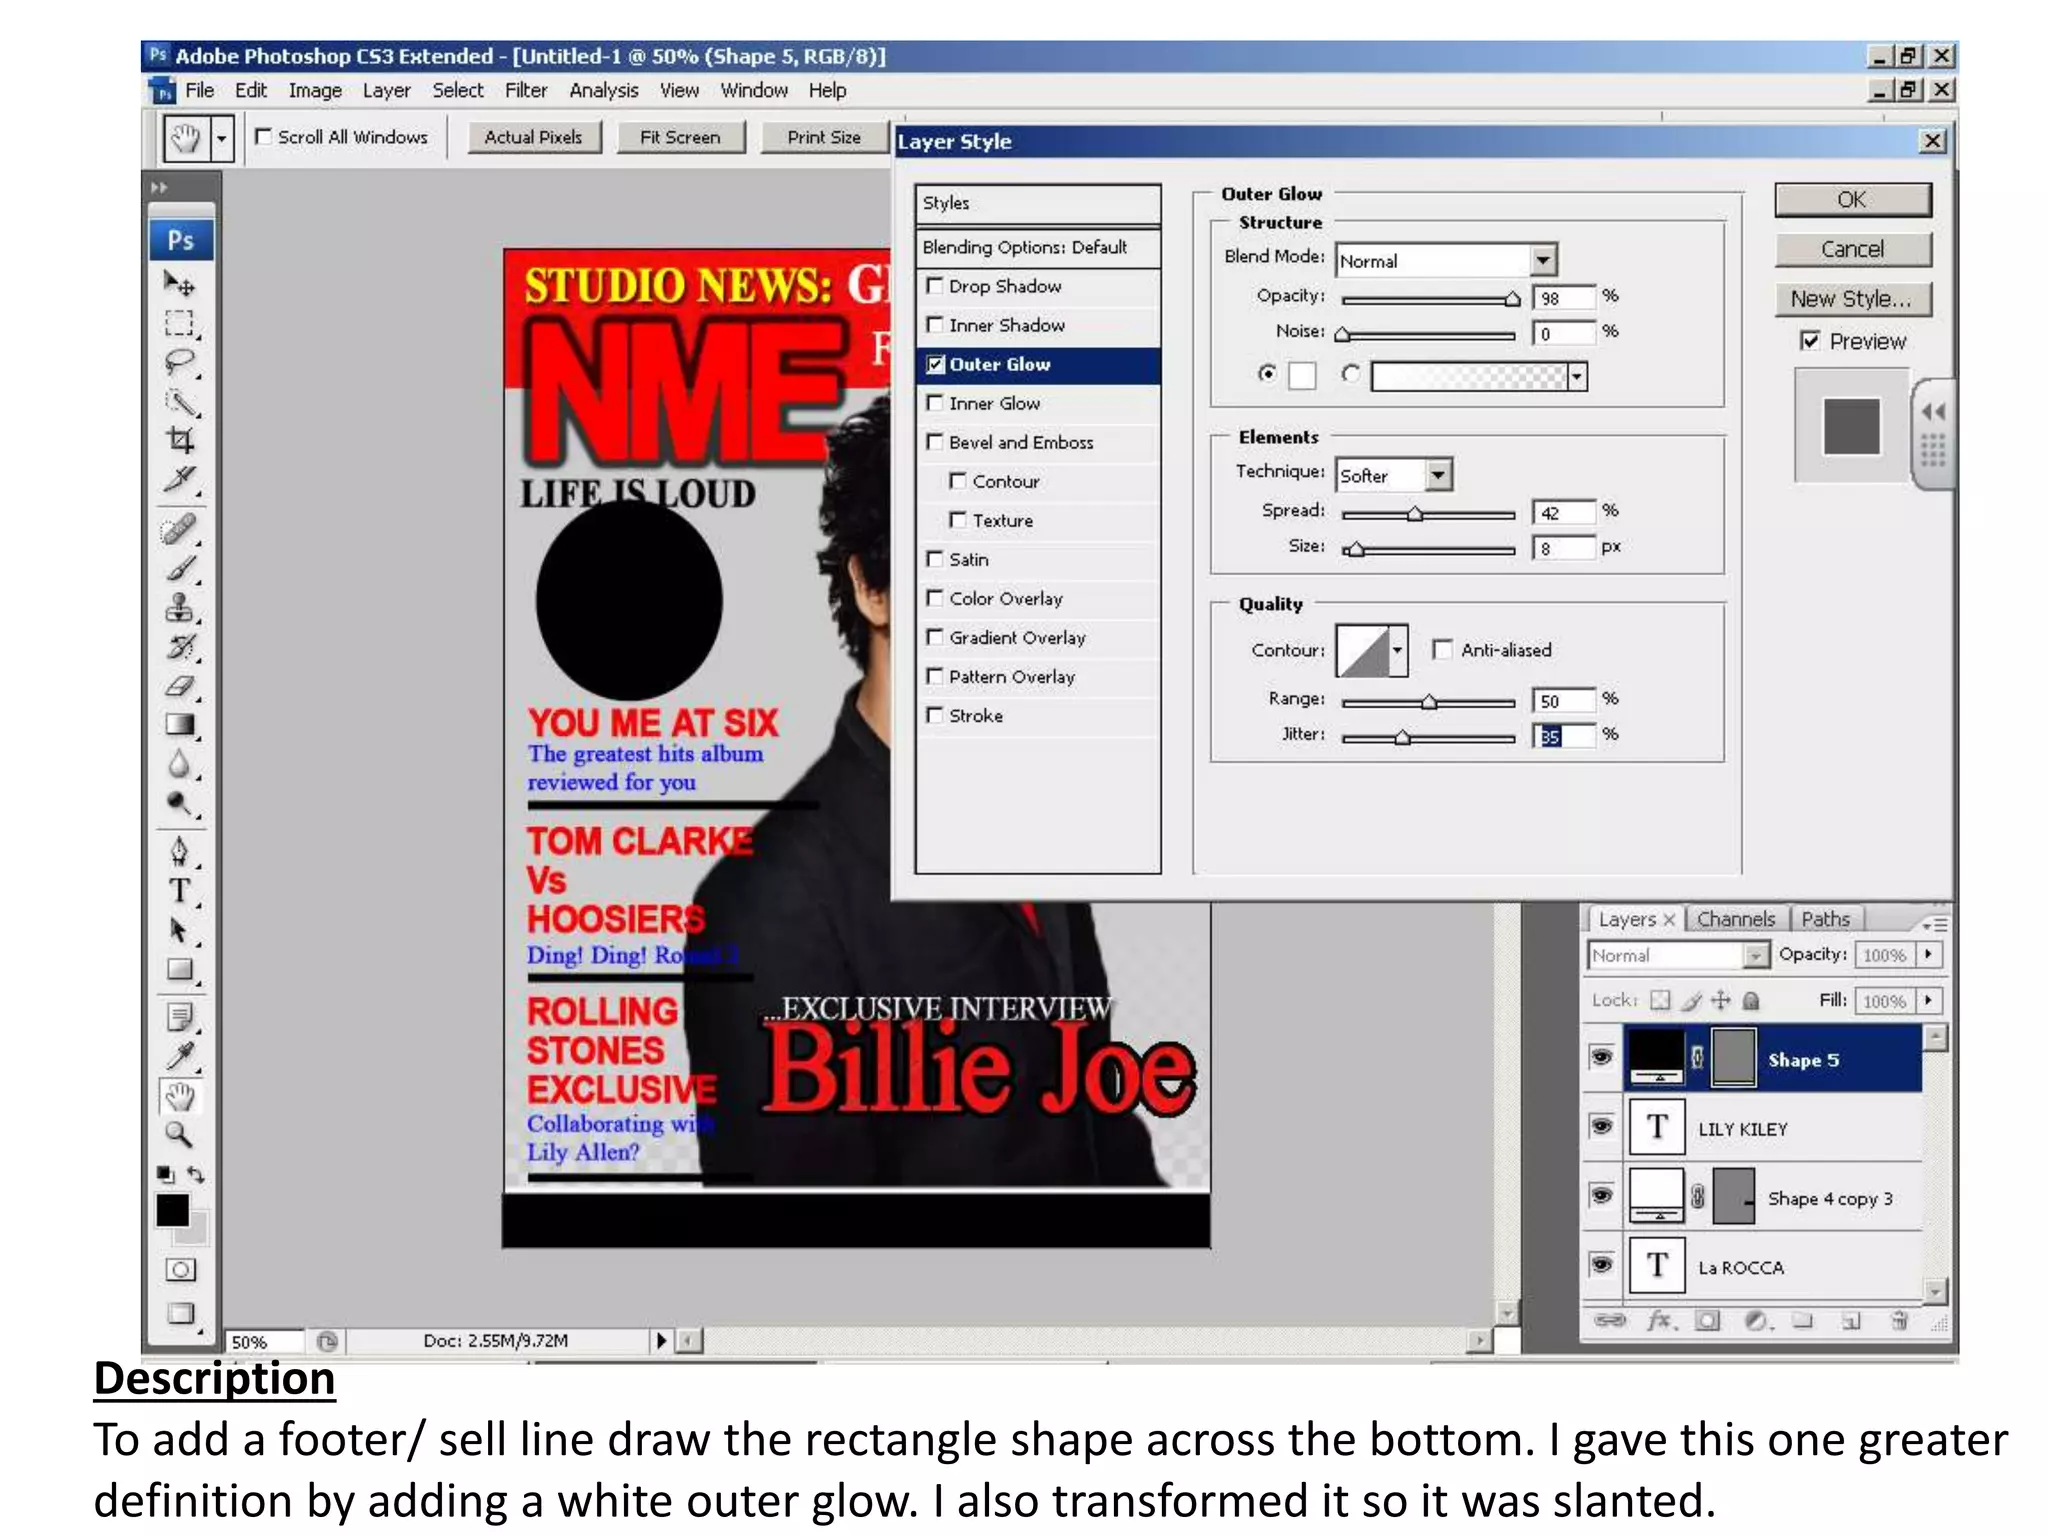Choose the Clone Stamp tool

pyautogui.click(x=180, y=607)
